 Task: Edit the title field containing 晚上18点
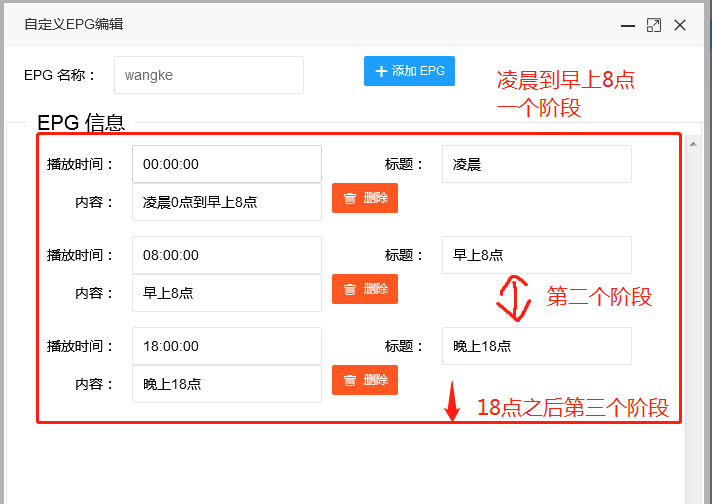536,346
